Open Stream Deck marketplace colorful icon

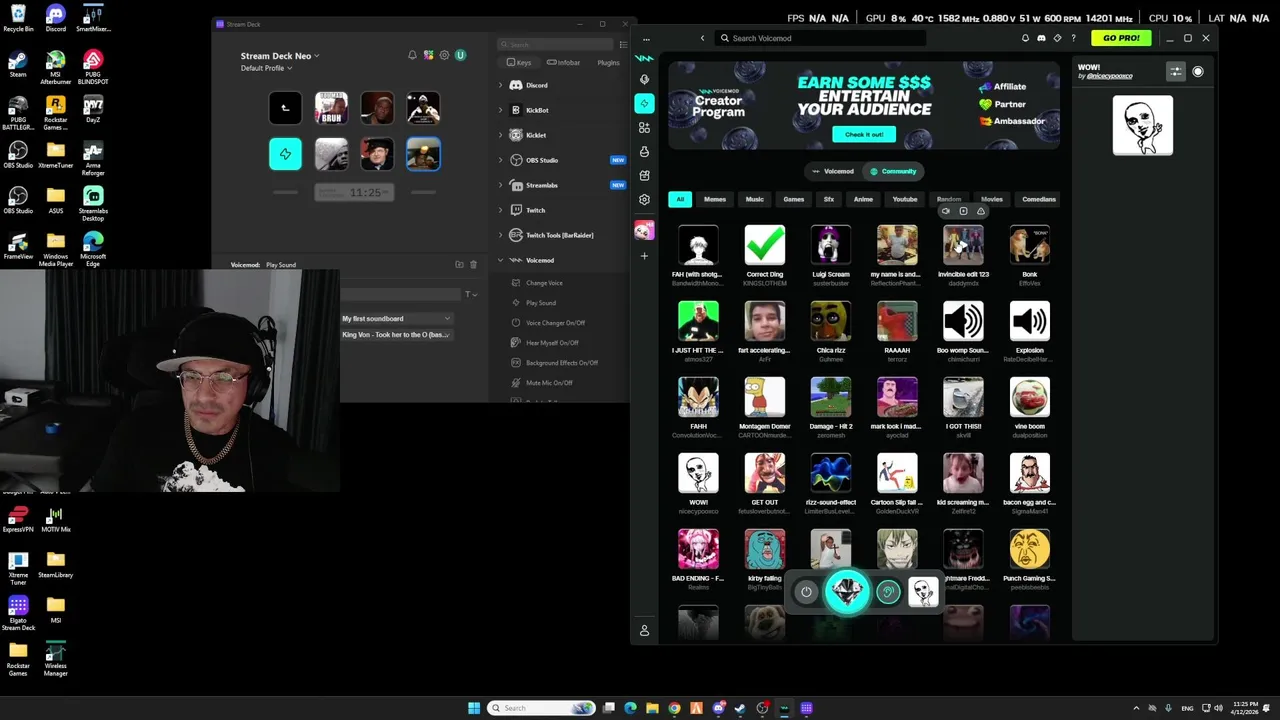[428, 55]
